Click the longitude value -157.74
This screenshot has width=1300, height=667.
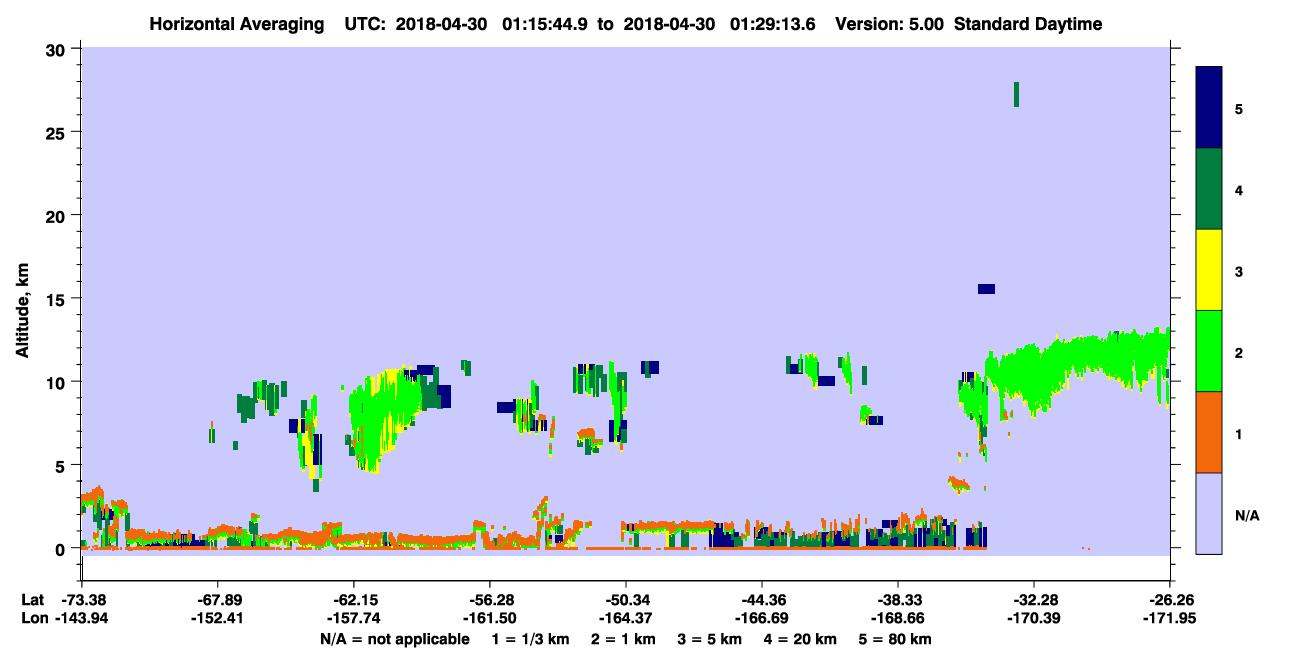click(353, 619)
